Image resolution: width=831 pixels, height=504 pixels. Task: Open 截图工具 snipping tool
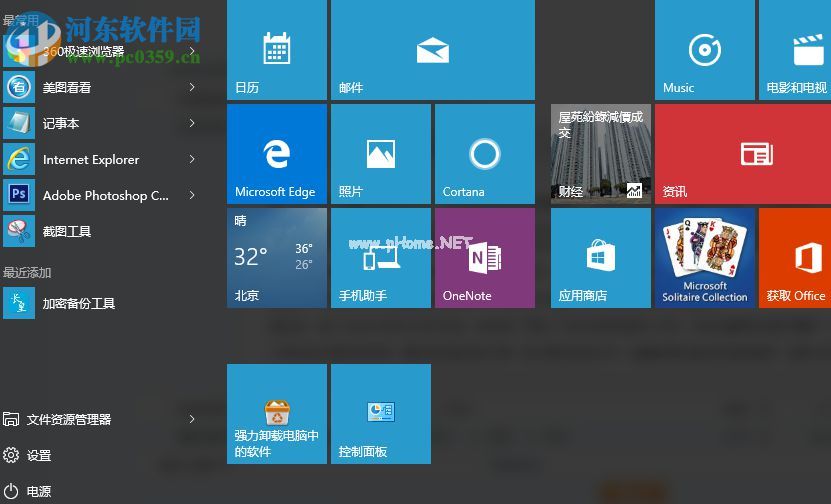pos(101,231)
